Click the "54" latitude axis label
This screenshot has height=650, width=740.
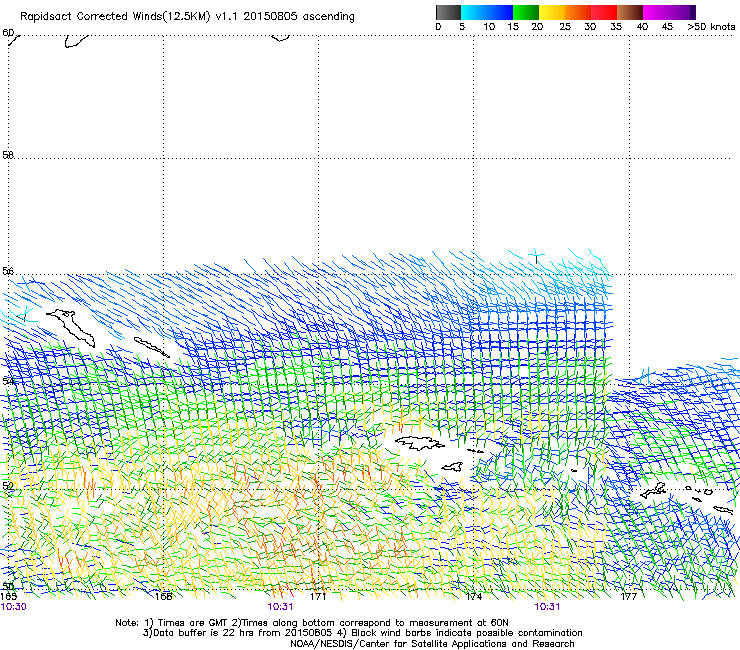tap(8, 381)
